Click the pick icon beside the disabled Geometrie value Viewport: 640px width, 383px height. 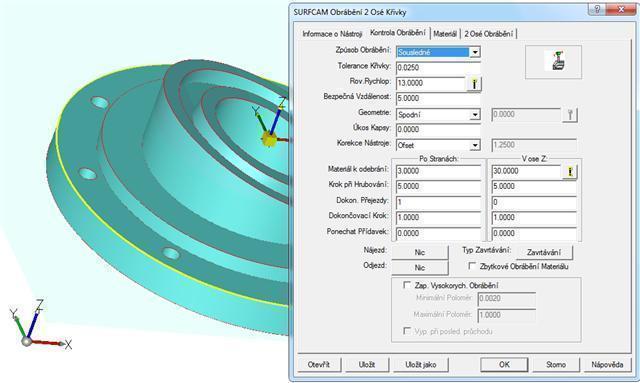pyautogui.click(x=570, y=115)
